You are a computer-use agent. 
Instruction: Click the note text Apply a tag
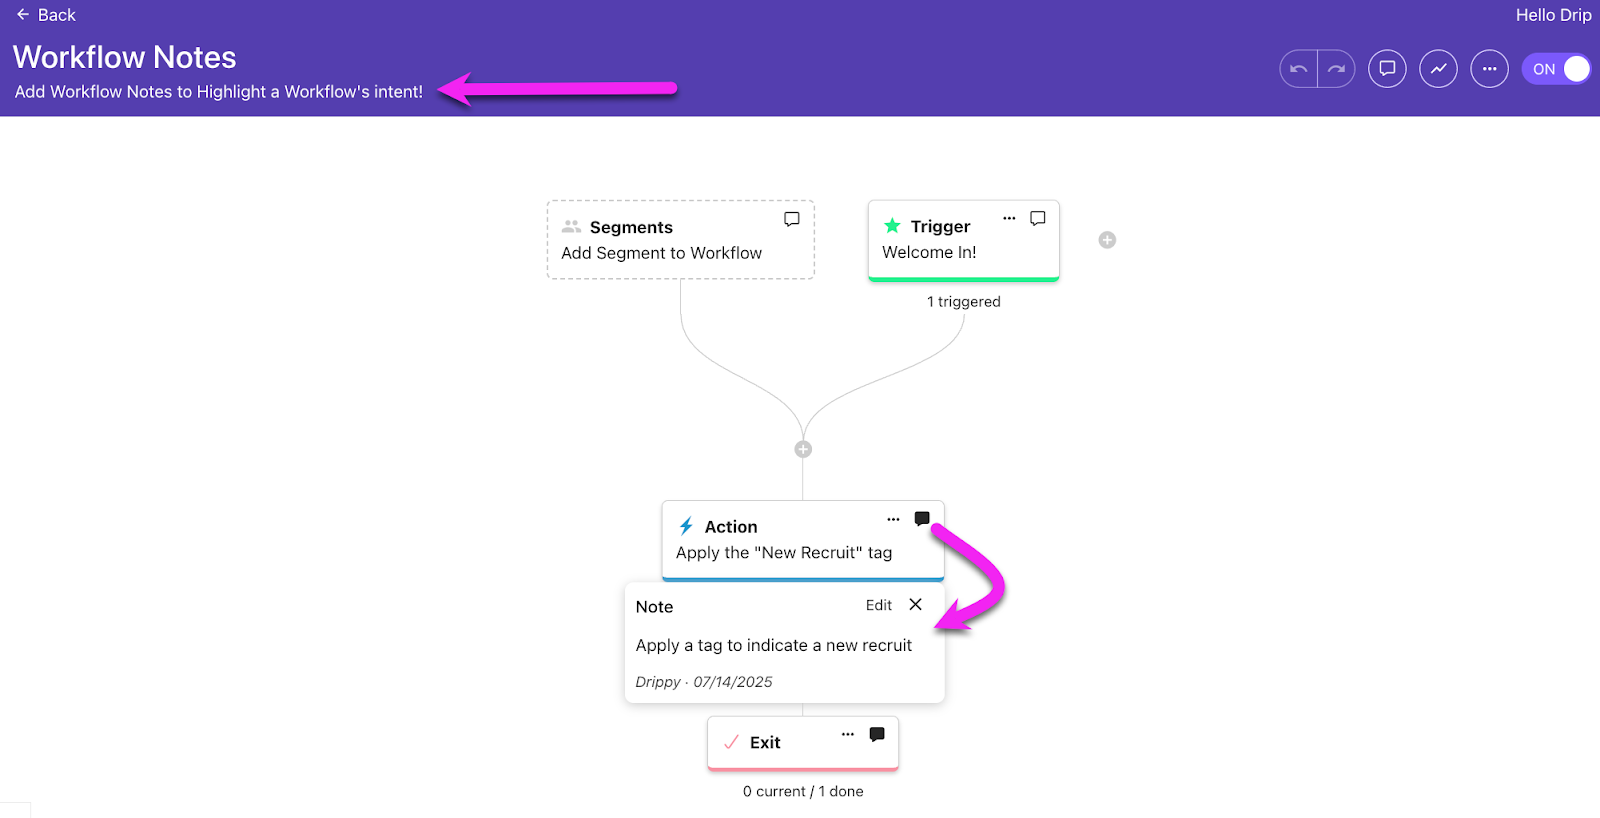pyautogui.click(x=774, y=646)
